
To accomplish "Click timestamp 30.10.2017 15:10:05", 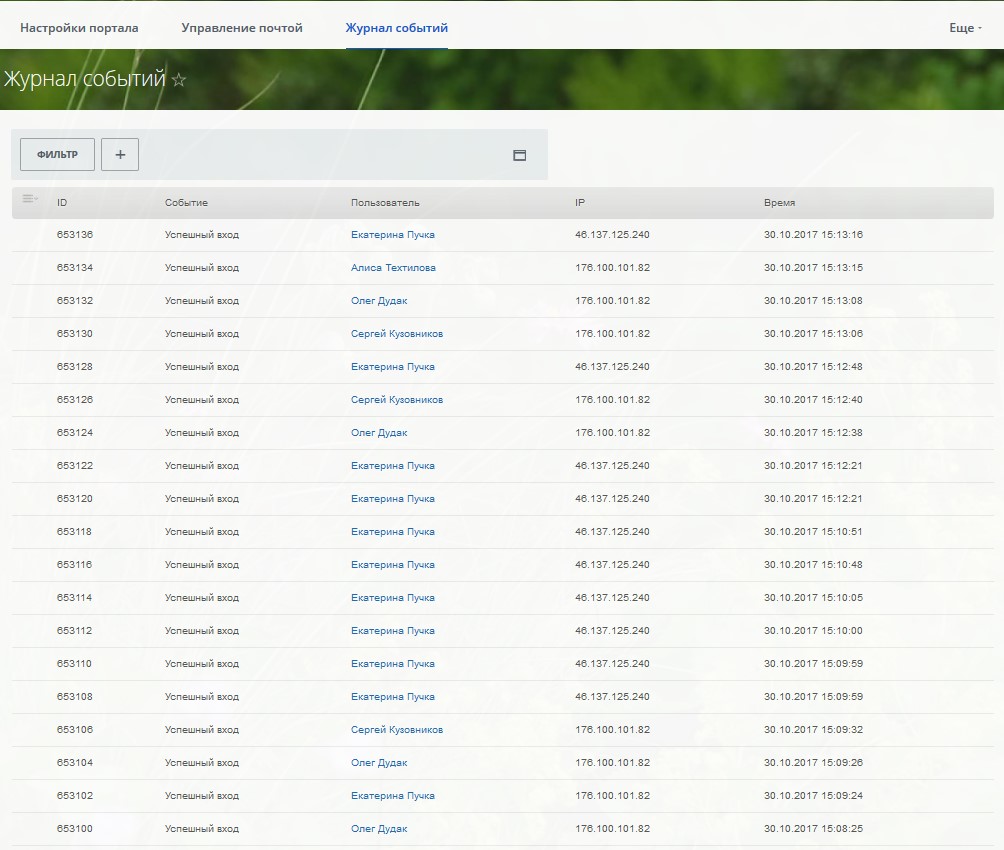I will click(813, 598).
